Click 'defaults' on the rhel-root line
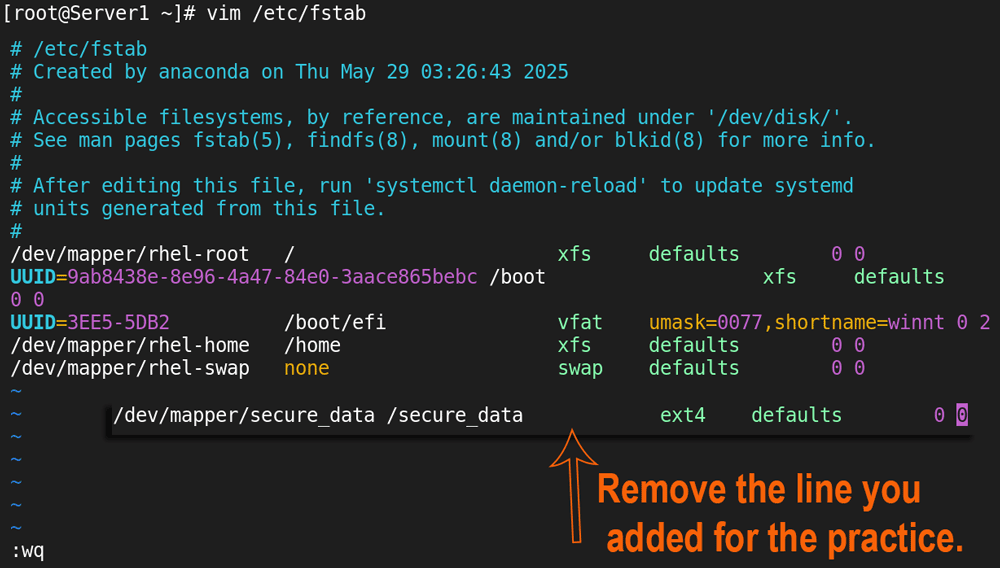Viewport: 1000px width, 568px height. (x=694, y=254)
